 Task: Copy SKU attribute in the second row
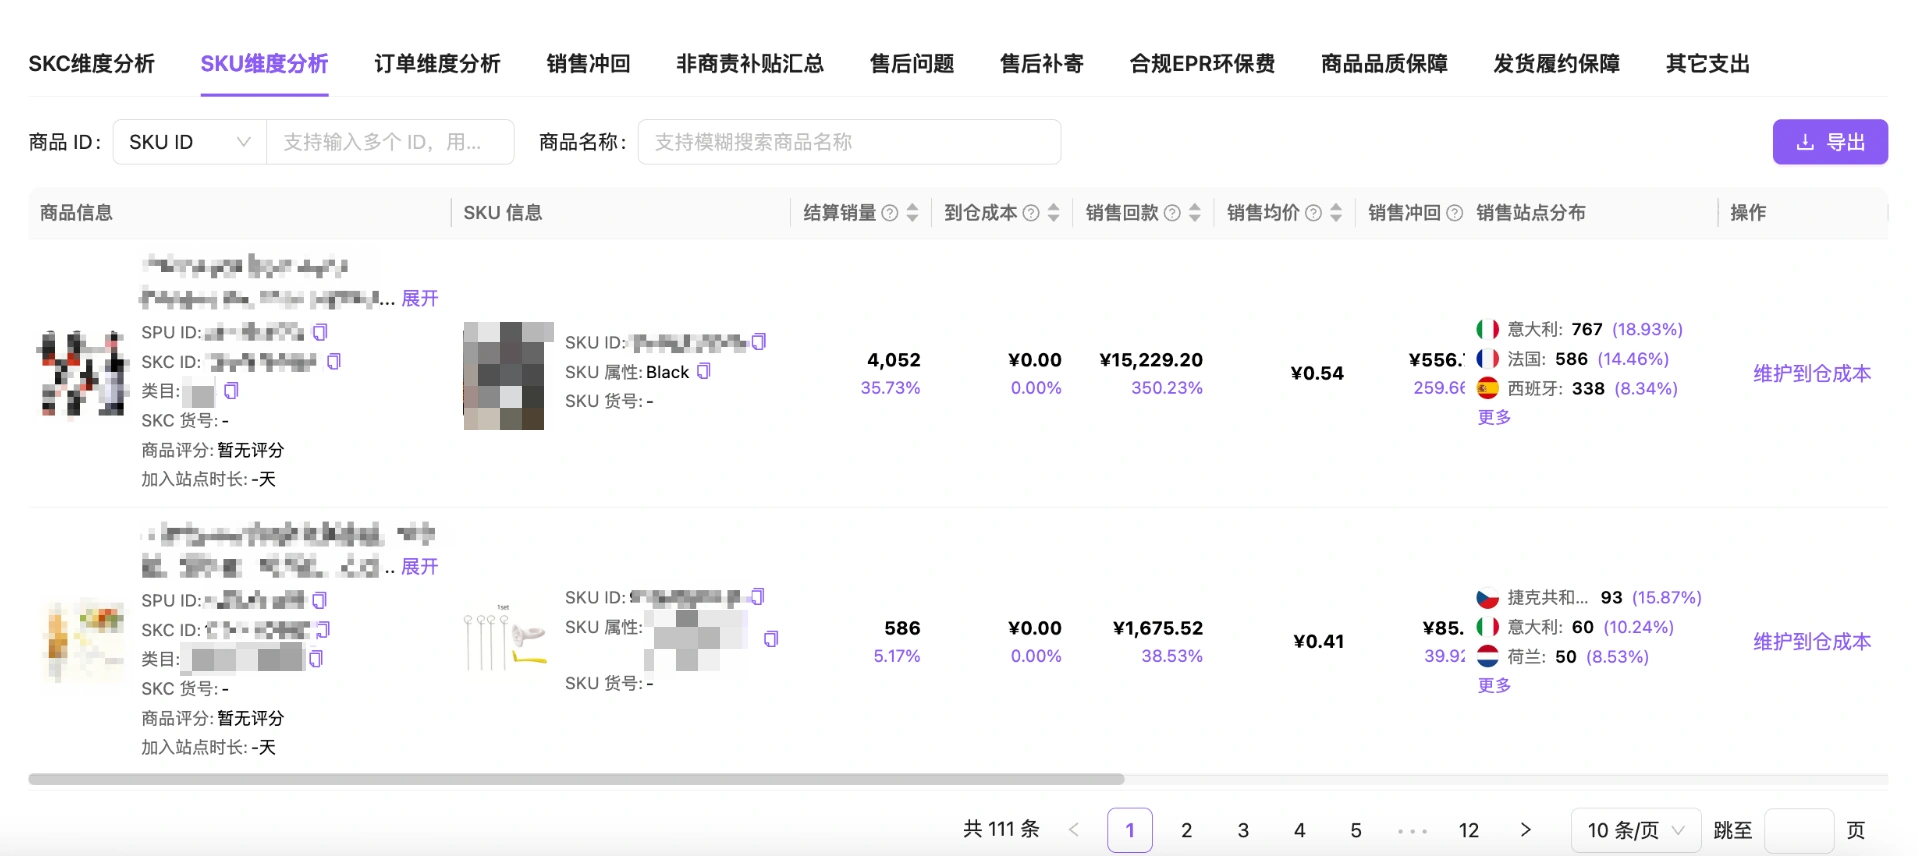pyautogui.click(x=770, y=639)
